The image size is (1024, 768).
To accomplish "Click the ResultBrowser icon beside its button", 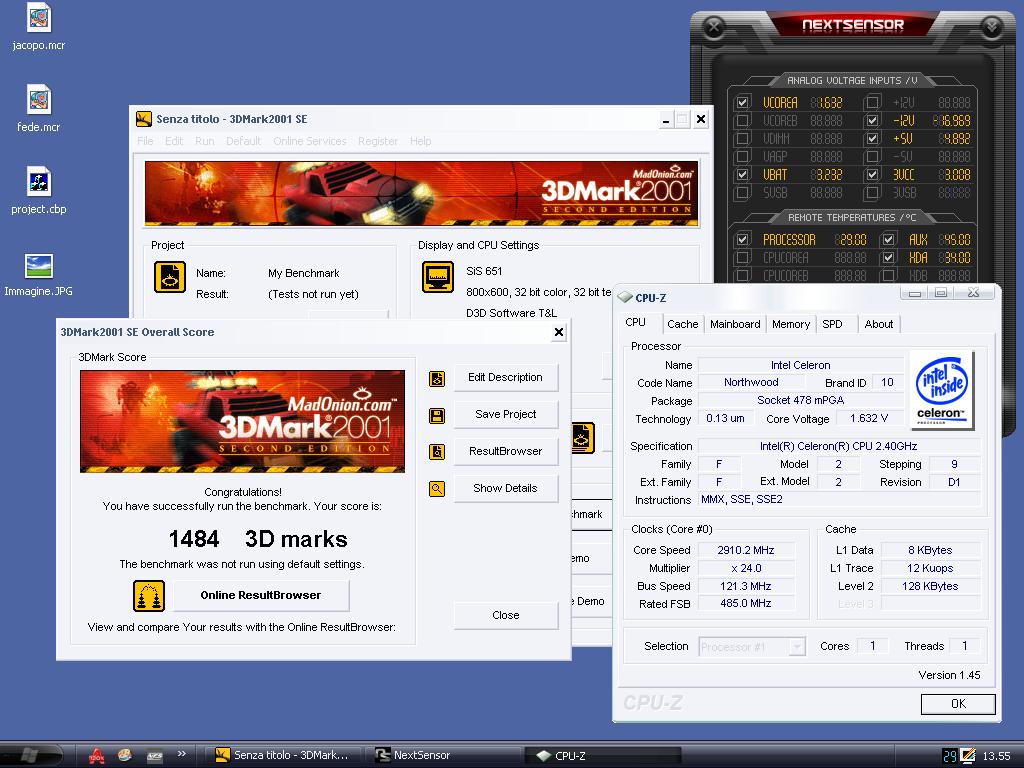I will pos(437,452).
